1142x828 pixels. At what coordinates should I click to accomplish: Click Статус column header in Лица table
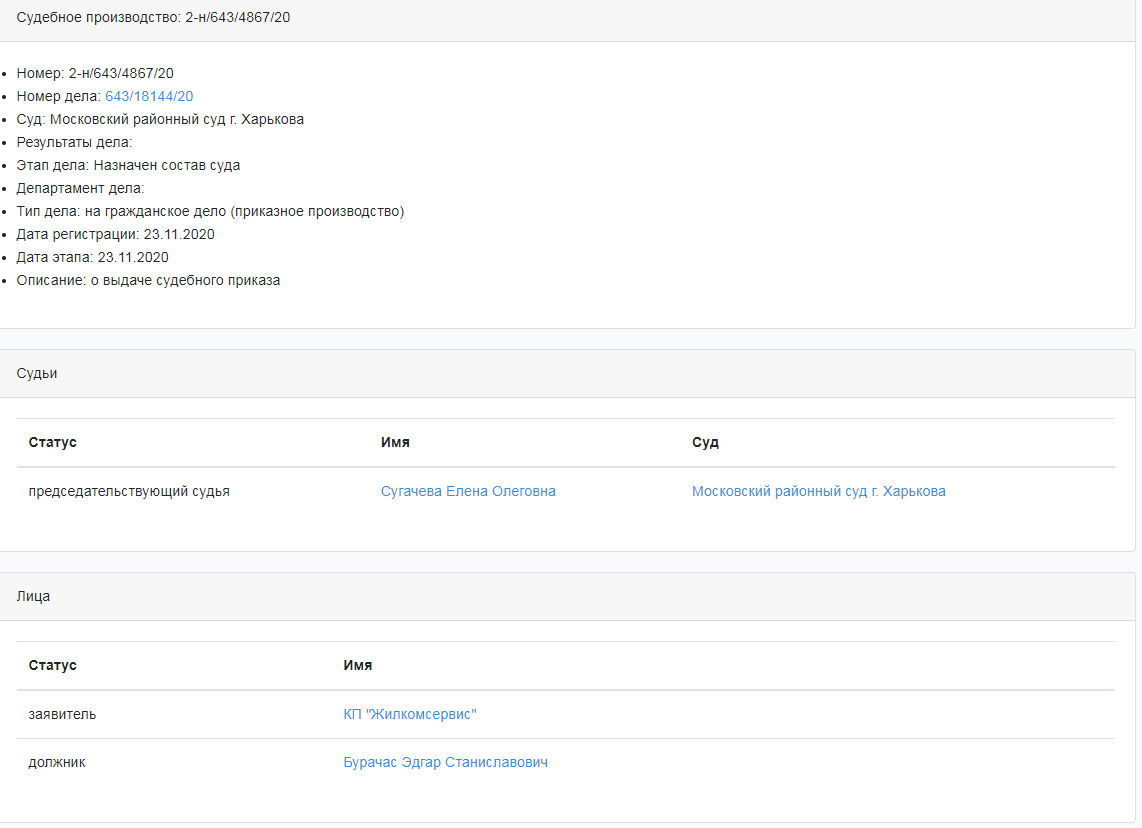click(53, 665)
